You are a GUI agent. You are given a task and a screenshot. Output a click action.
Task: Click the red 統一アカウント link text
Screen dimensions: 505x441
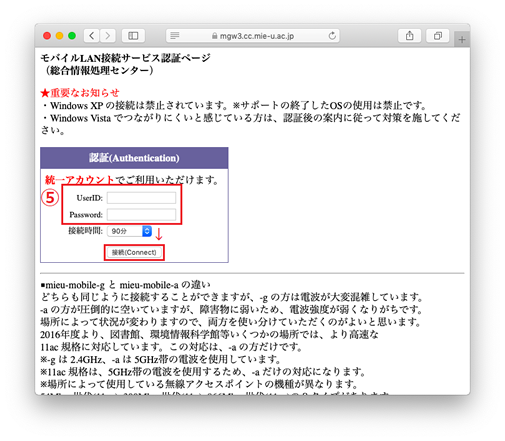80,180
